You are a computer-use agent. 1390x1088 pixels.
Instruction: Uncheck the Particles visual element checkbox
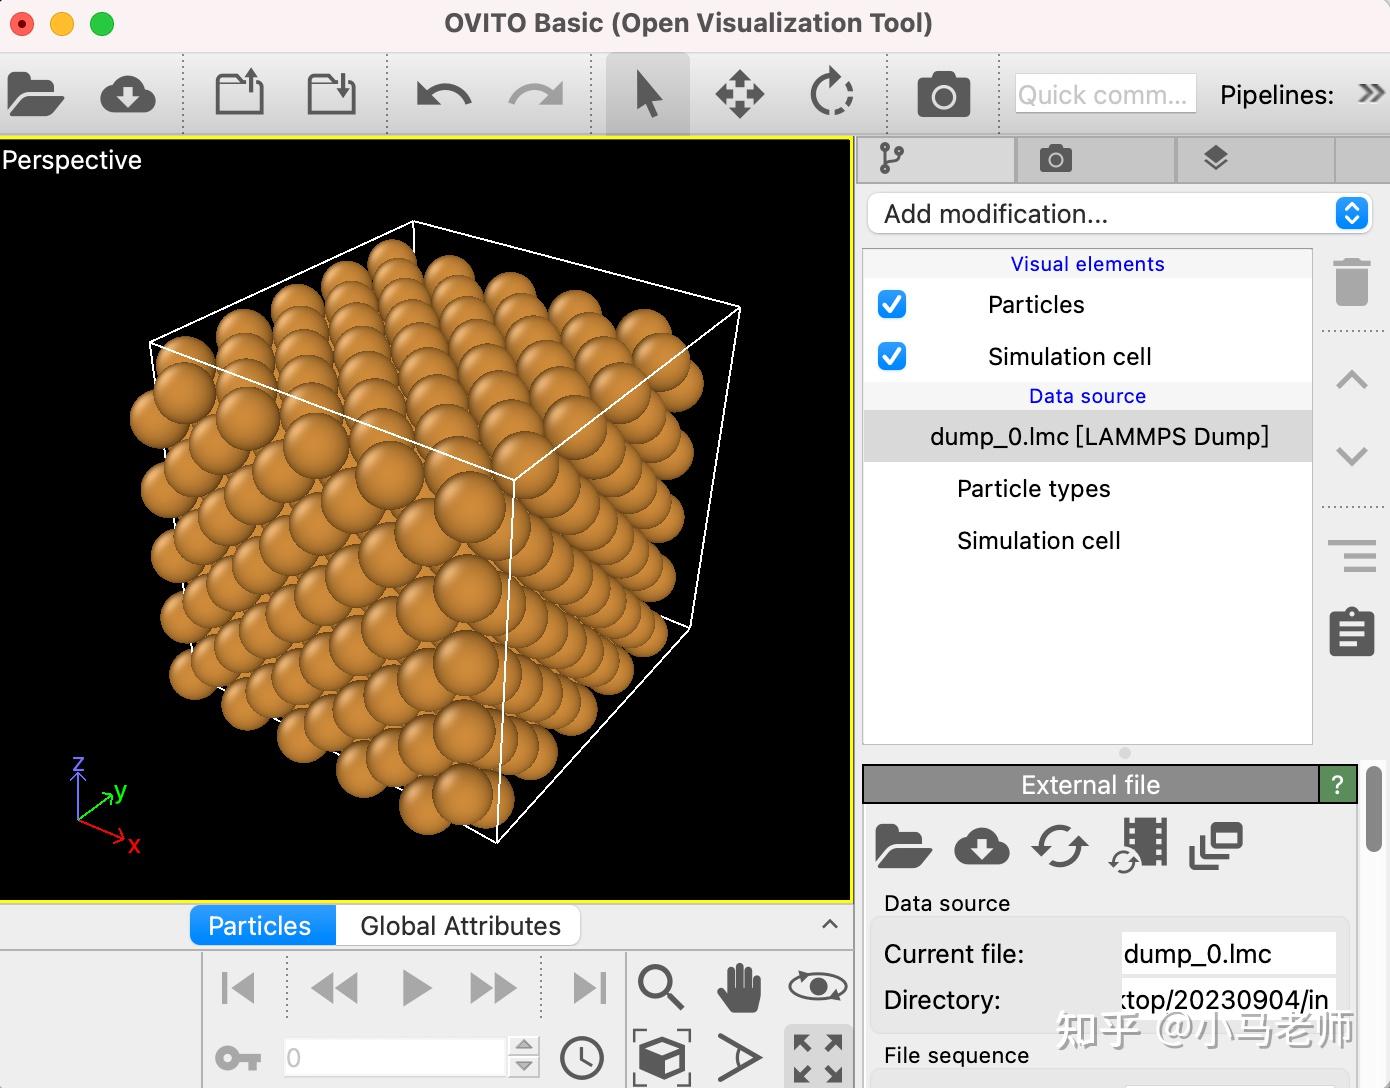892,304
